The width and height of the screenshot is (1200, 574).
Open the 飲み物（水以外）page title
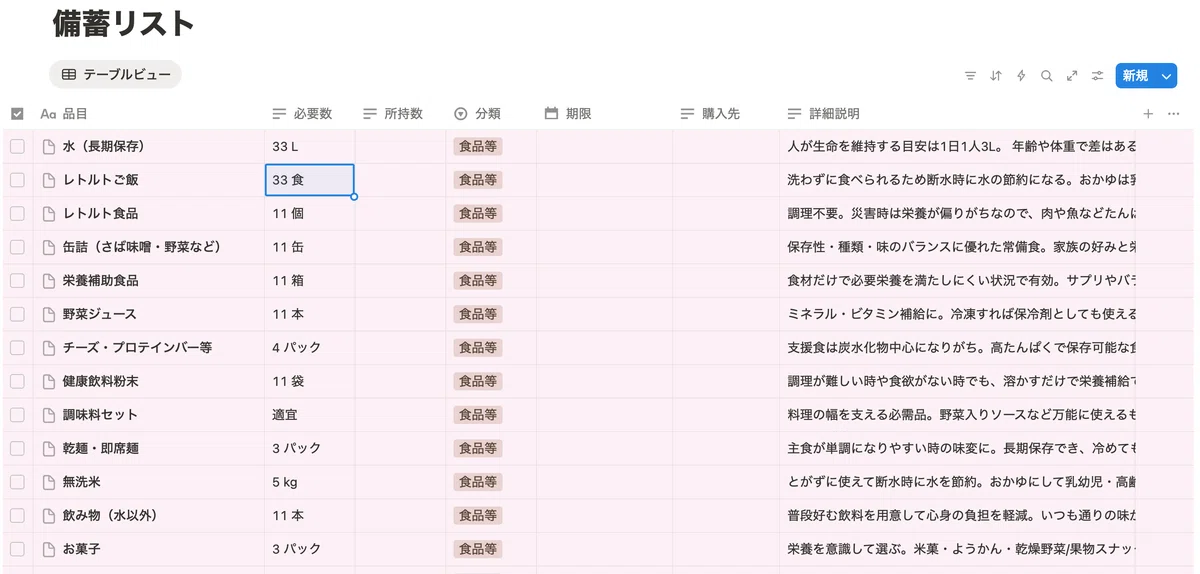pos(111,515)
